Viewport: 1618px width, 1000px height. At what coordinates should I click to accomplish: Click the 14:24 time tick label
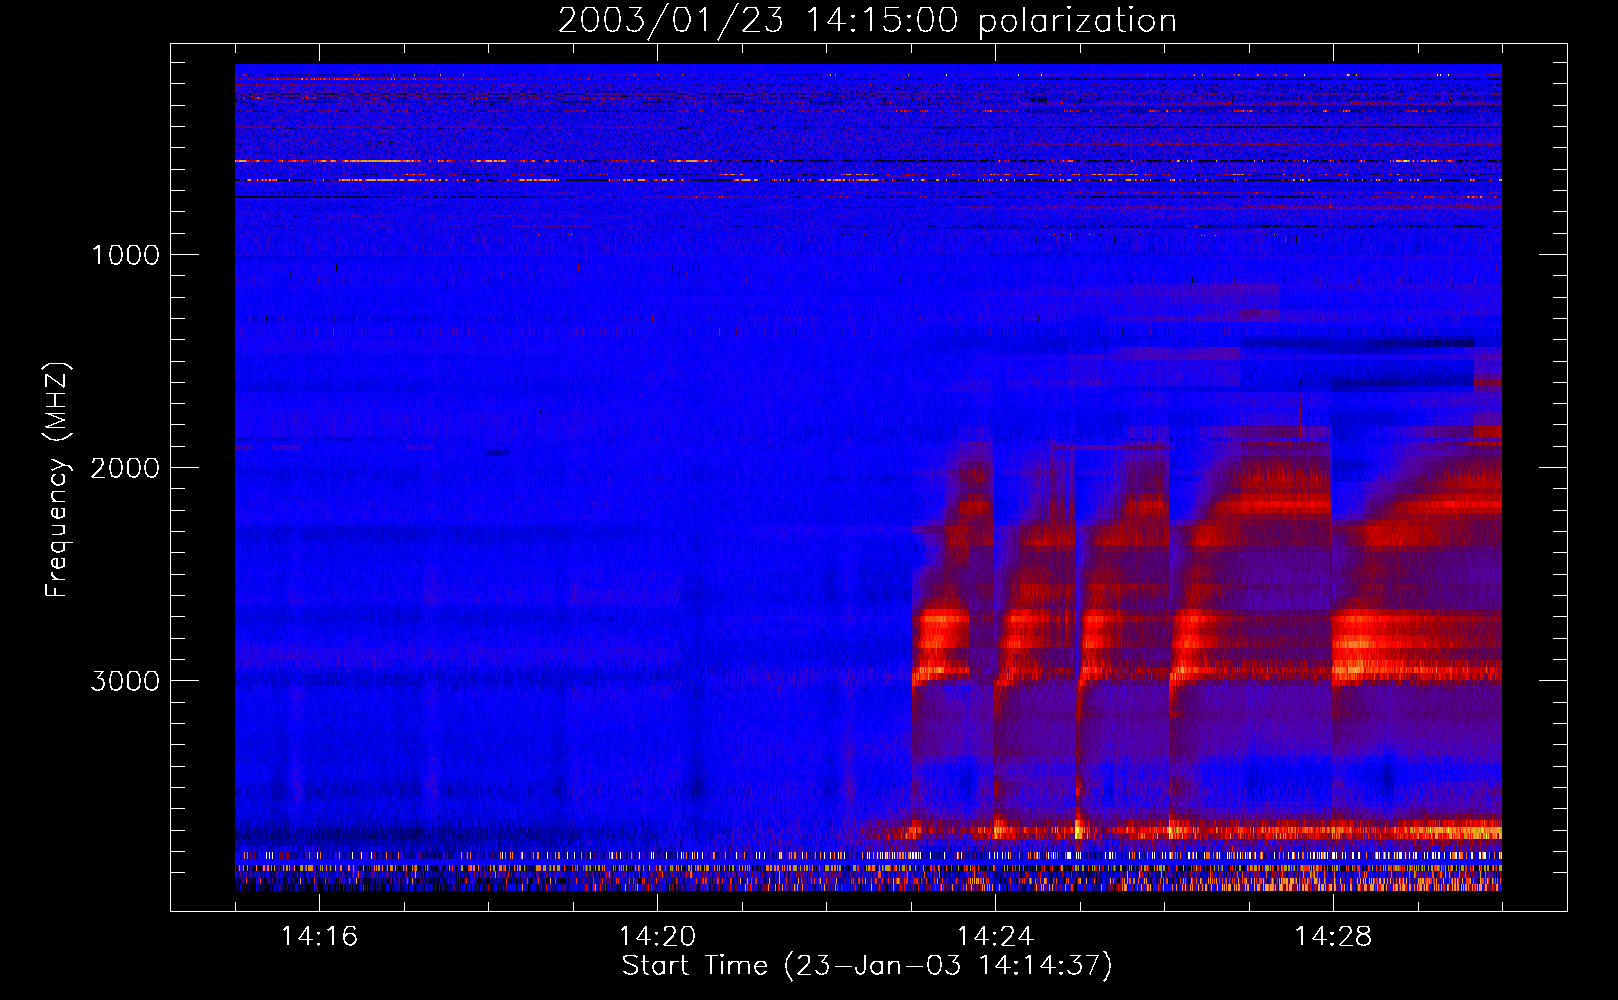995,937
